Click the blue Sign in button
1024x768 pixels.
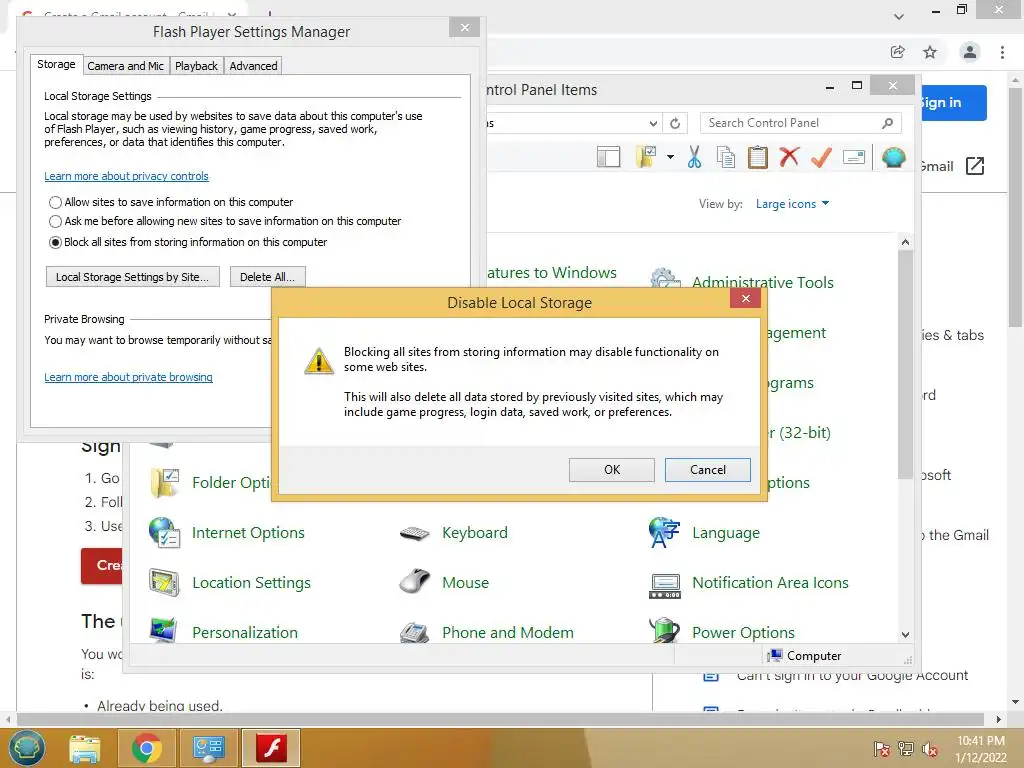tap(953, 103)
